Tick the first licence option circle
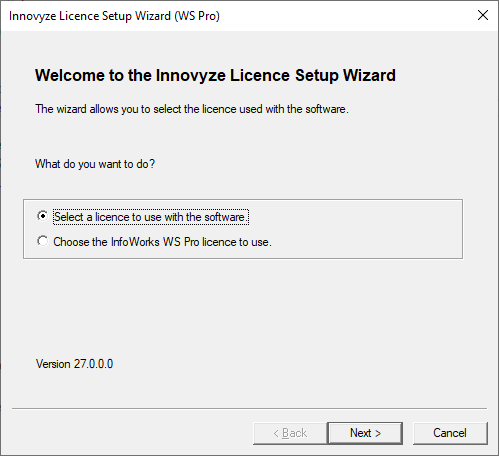499x456 pixels. 43,216
